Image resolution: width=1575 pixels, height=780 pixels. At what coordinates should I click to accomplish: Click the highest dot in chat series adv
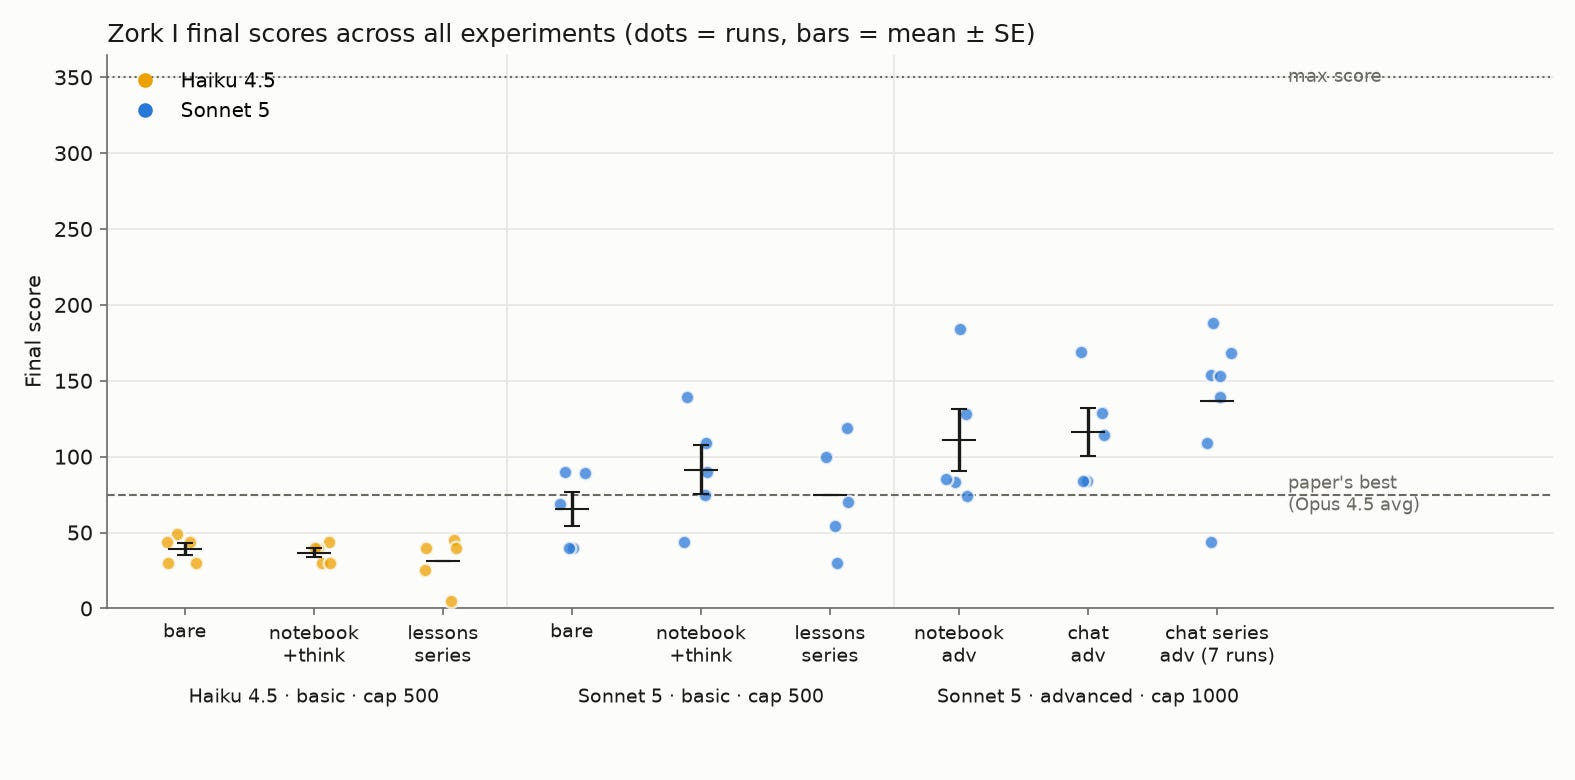(x=1213, y=323)
